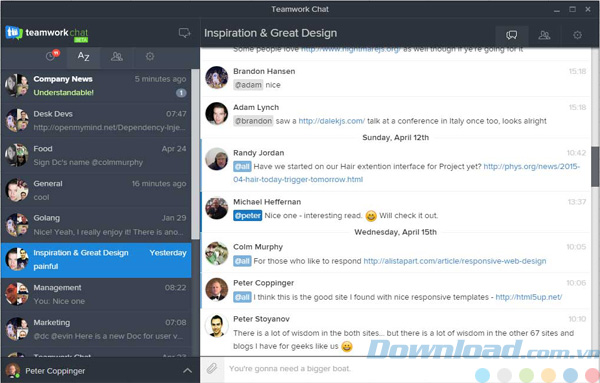Click Brandon Hansen's avatar
600x383 pixels.
tap(217, 77)
